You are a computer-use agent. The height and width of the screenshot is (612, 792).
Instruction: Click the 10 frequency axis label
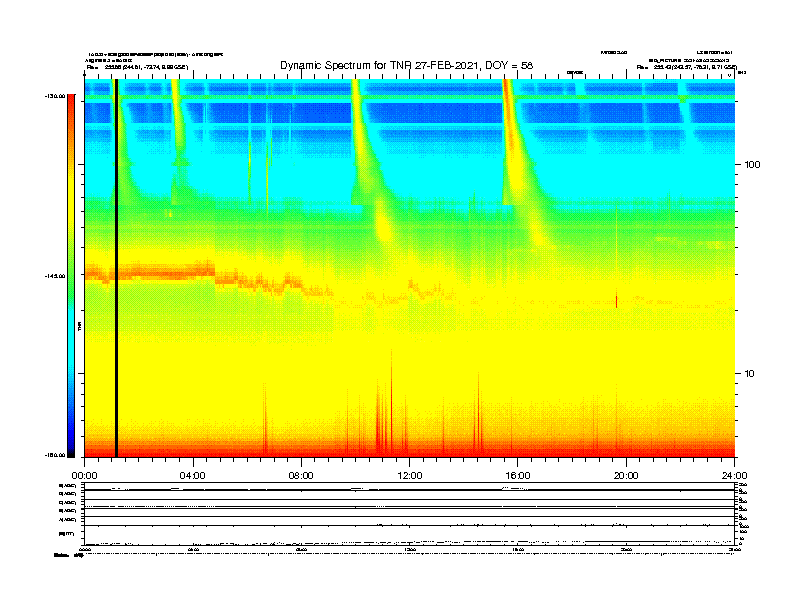point(750,374)
